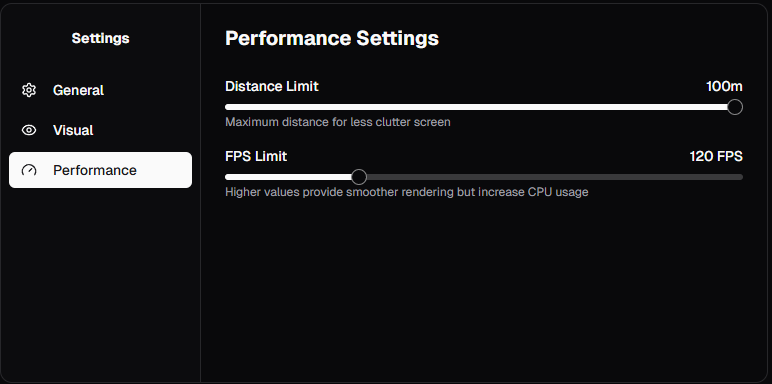Switch to the Visual settings tab
This screenshot has height=384, width=772.
click(100, 130)
